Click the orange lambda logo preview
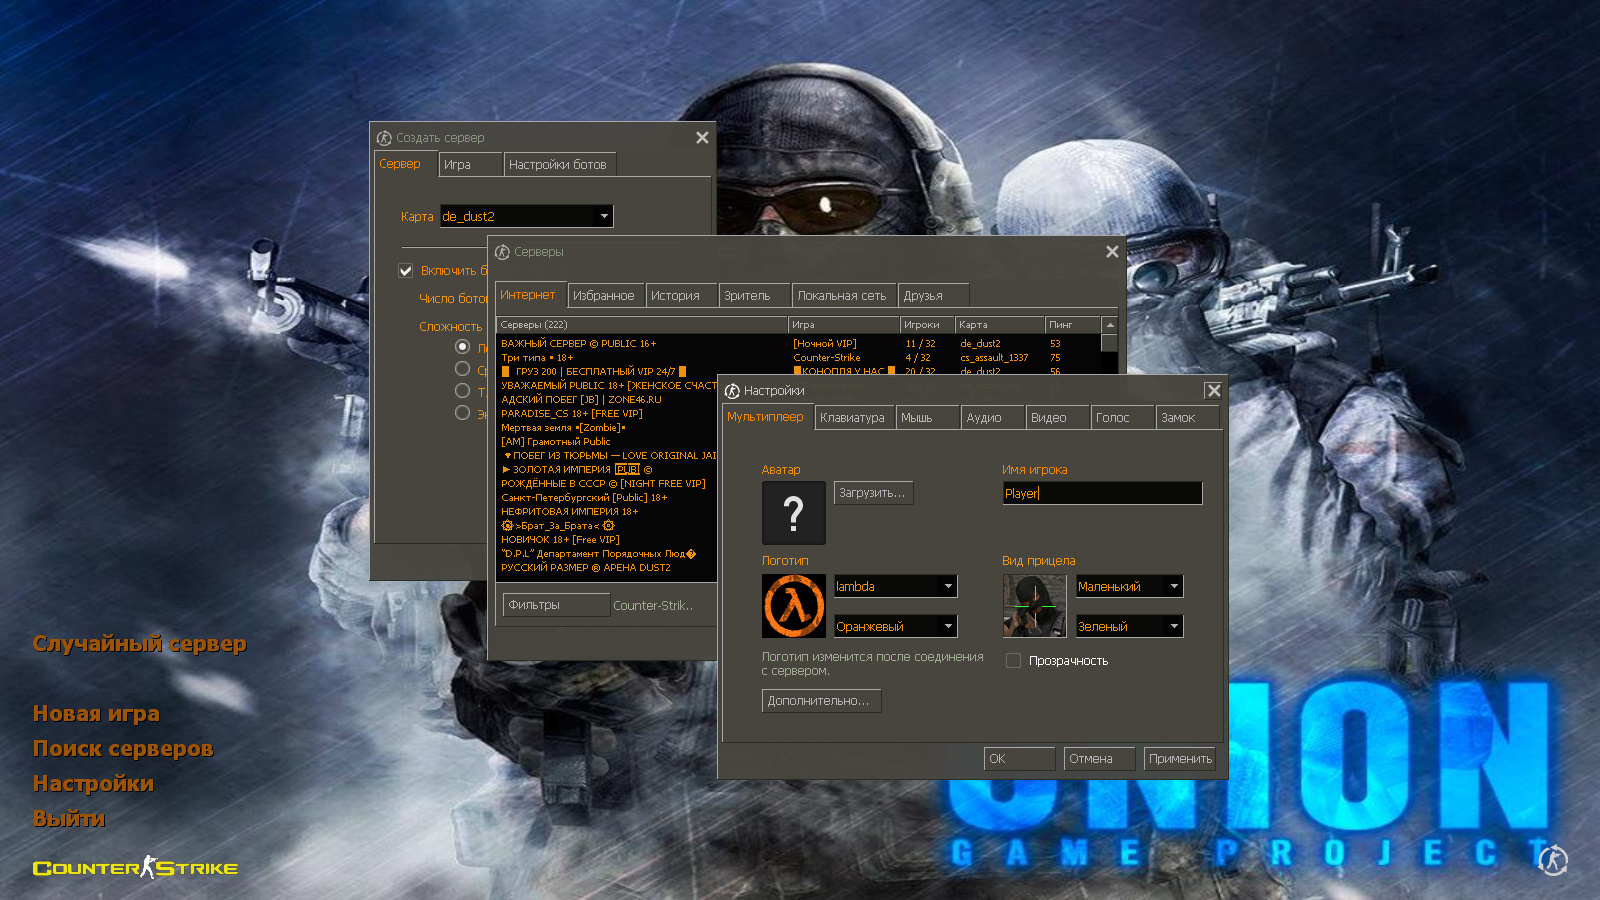 794,606
